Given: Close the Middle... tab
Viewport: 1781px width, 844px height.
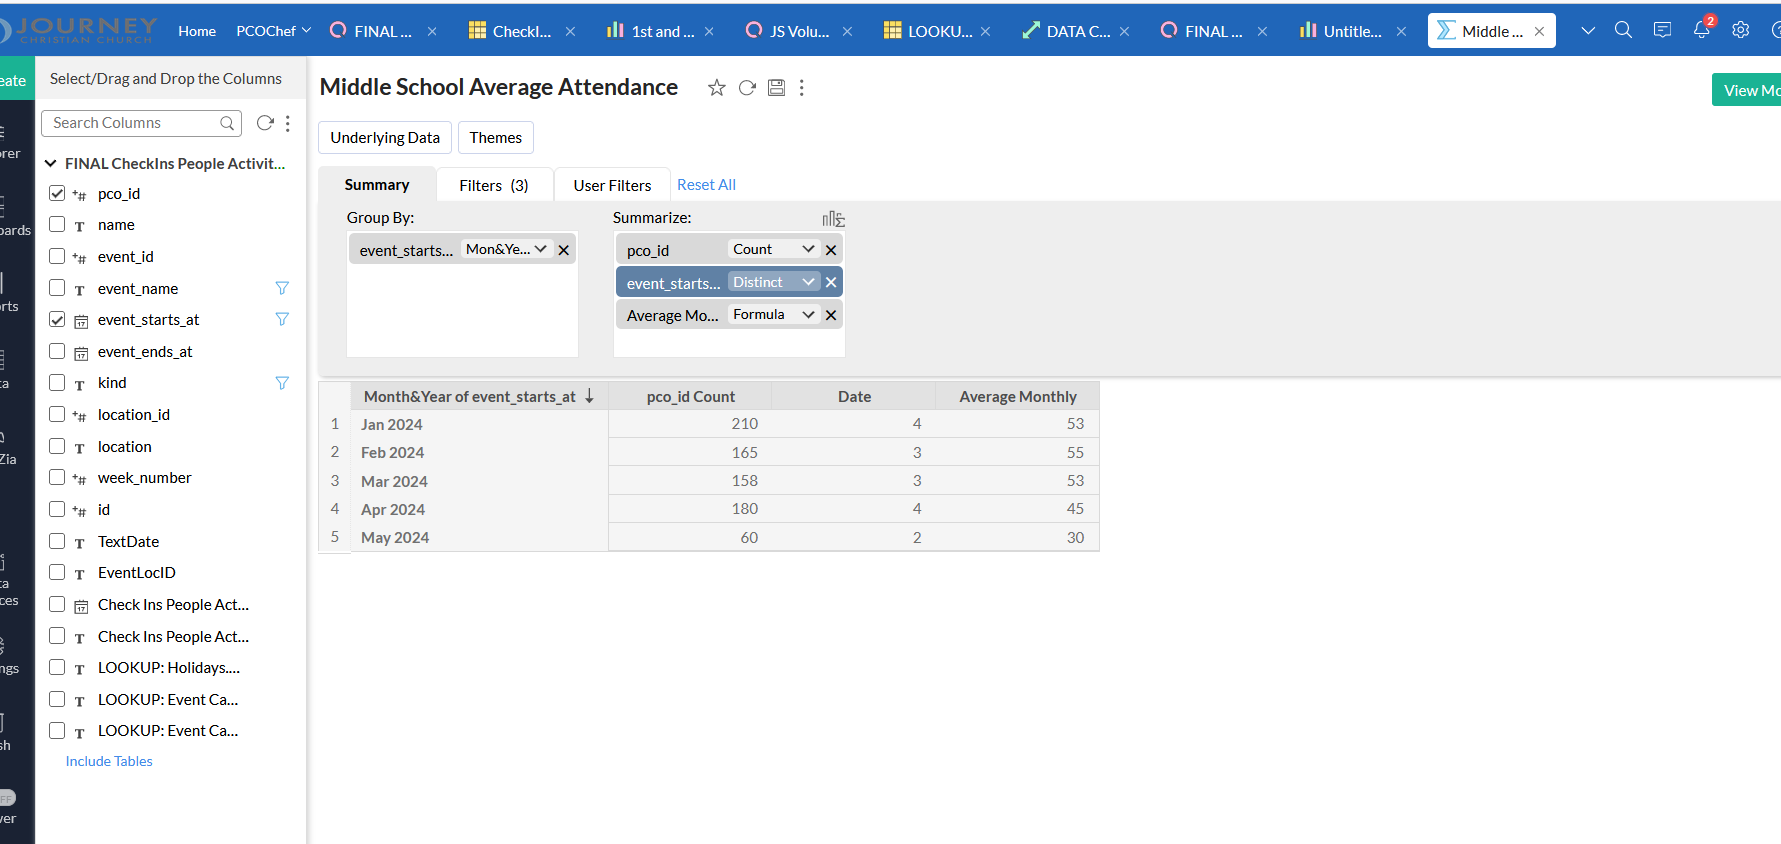Looking at the screenshot, I should click(1539, 32).
